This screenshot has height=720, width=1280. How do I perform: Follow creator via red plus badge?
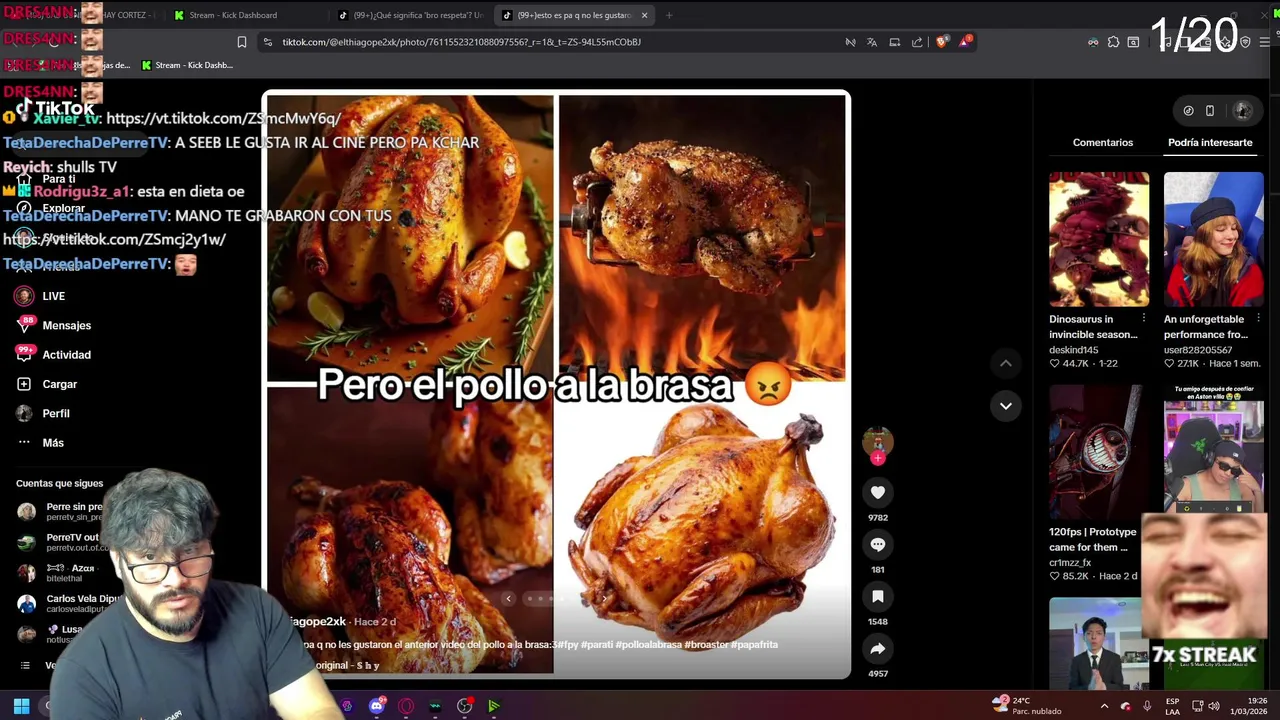(877, 458)
